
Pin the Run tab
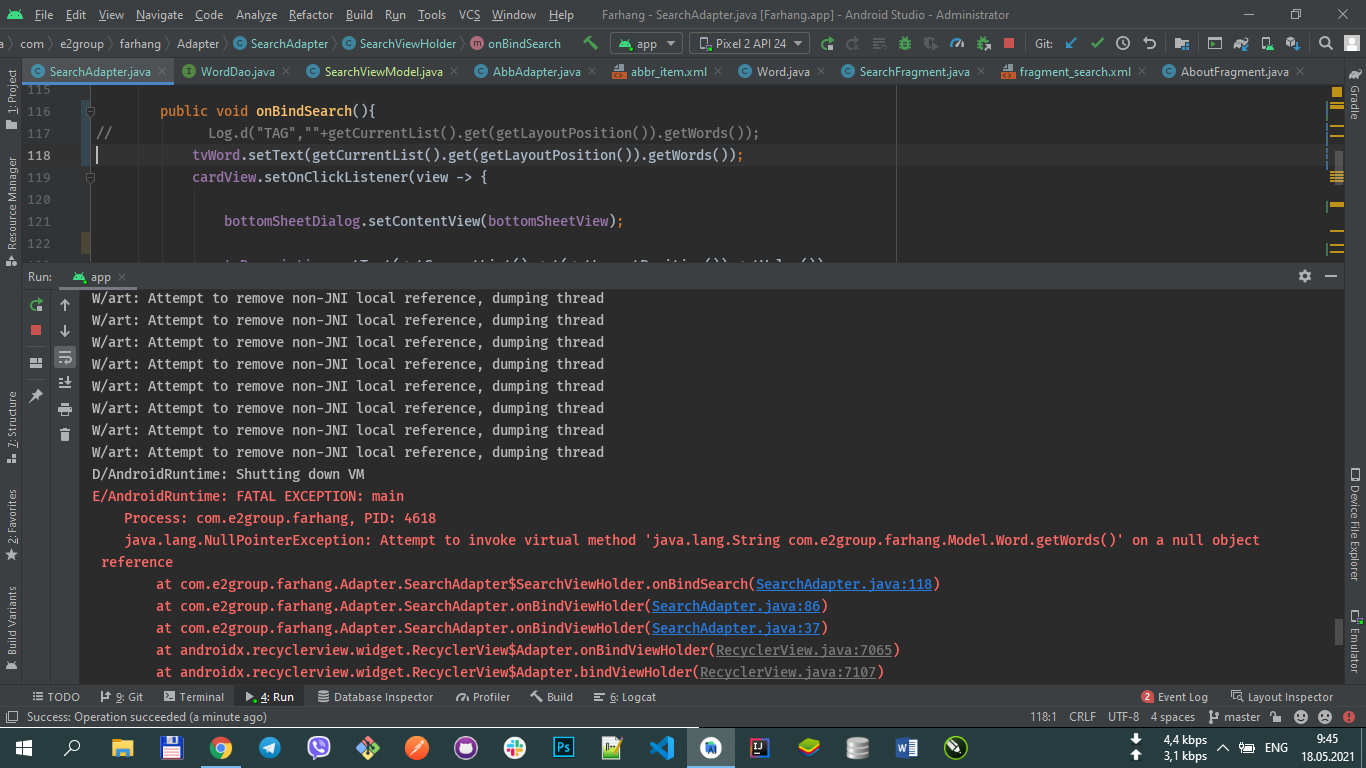pyautogui.click(x=36, y=396)
